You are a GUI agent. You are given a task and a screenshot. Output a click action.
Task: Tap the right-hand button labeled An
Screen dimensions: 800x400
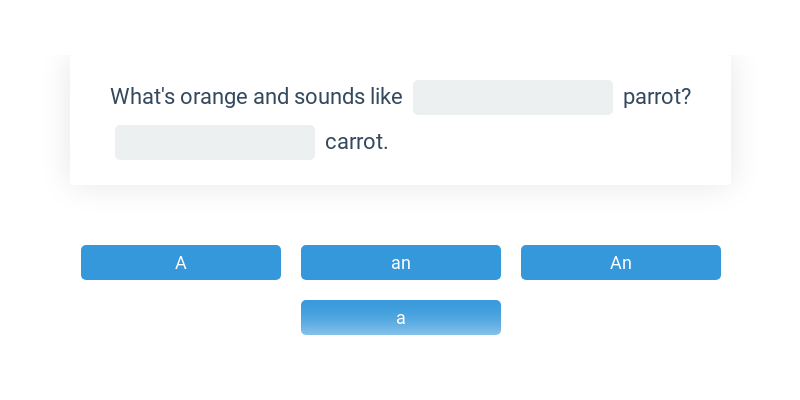coord(620,262)
